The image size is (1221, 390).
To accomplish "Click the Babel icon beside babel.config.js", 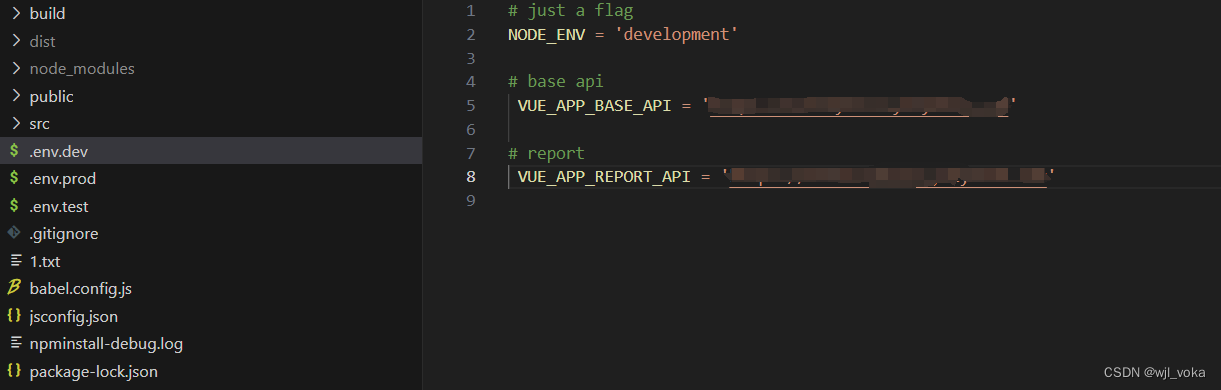I will click(14, 288).
